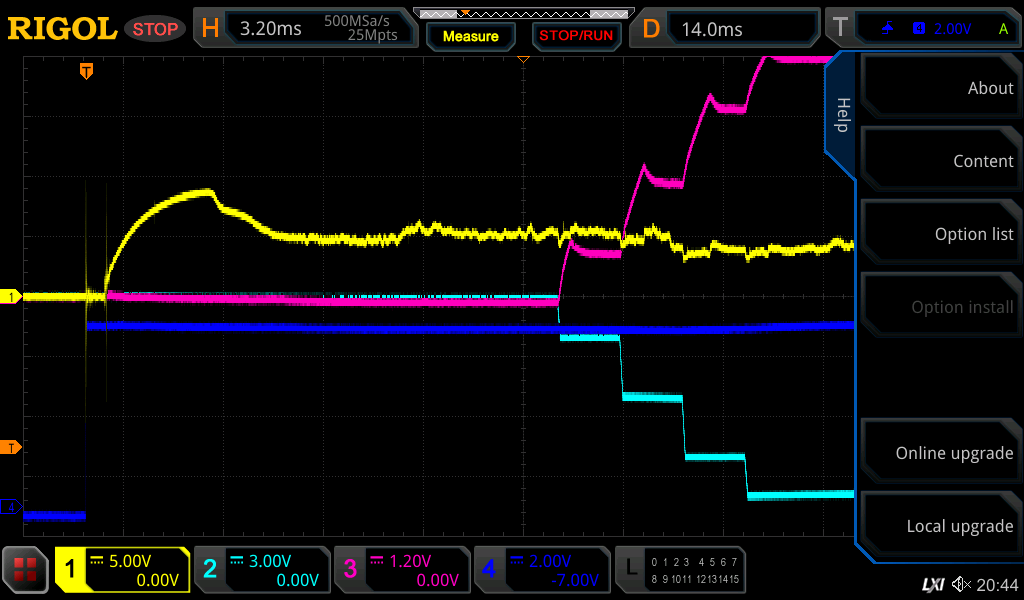
Task: Select the yellow channel 1 ground marker
Action: 12,297
